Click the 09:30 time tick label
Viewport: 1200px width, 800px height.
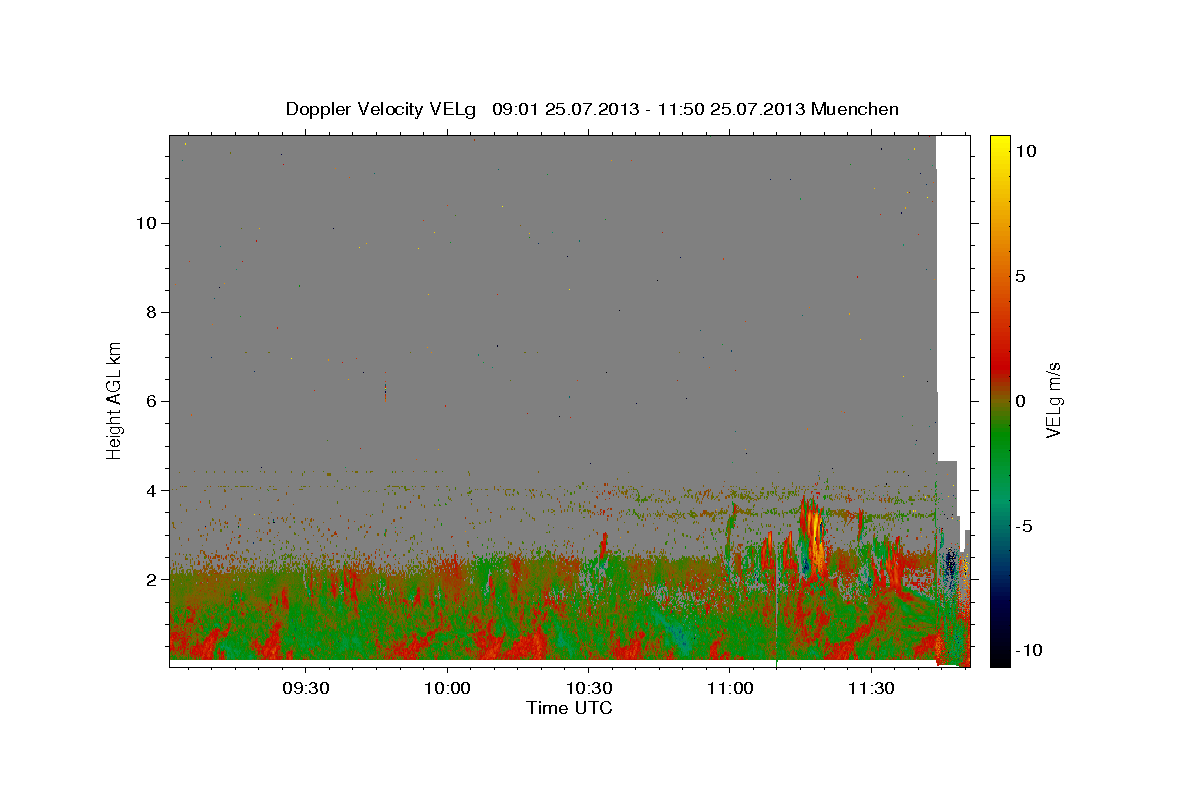click(305, 689)
